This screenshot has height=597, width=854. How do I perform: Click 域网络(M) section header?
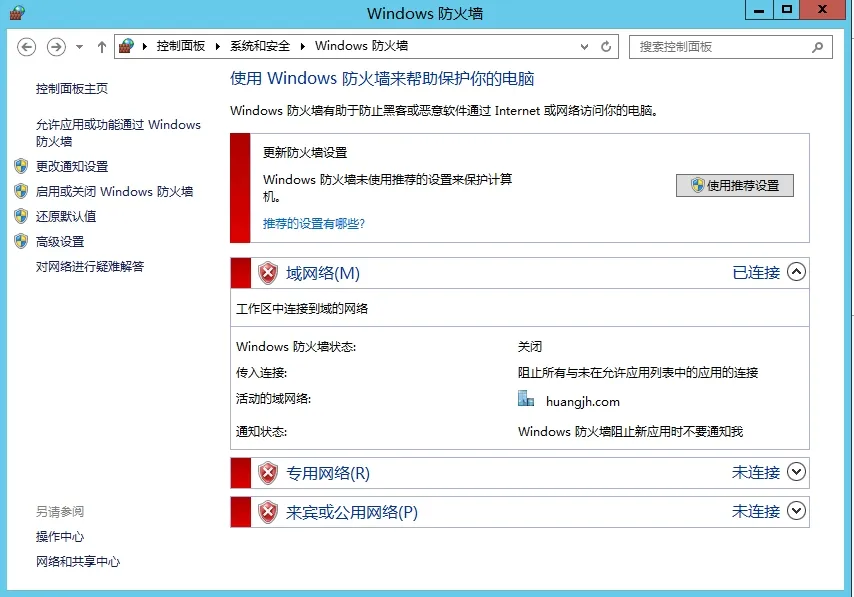[323, 273]
